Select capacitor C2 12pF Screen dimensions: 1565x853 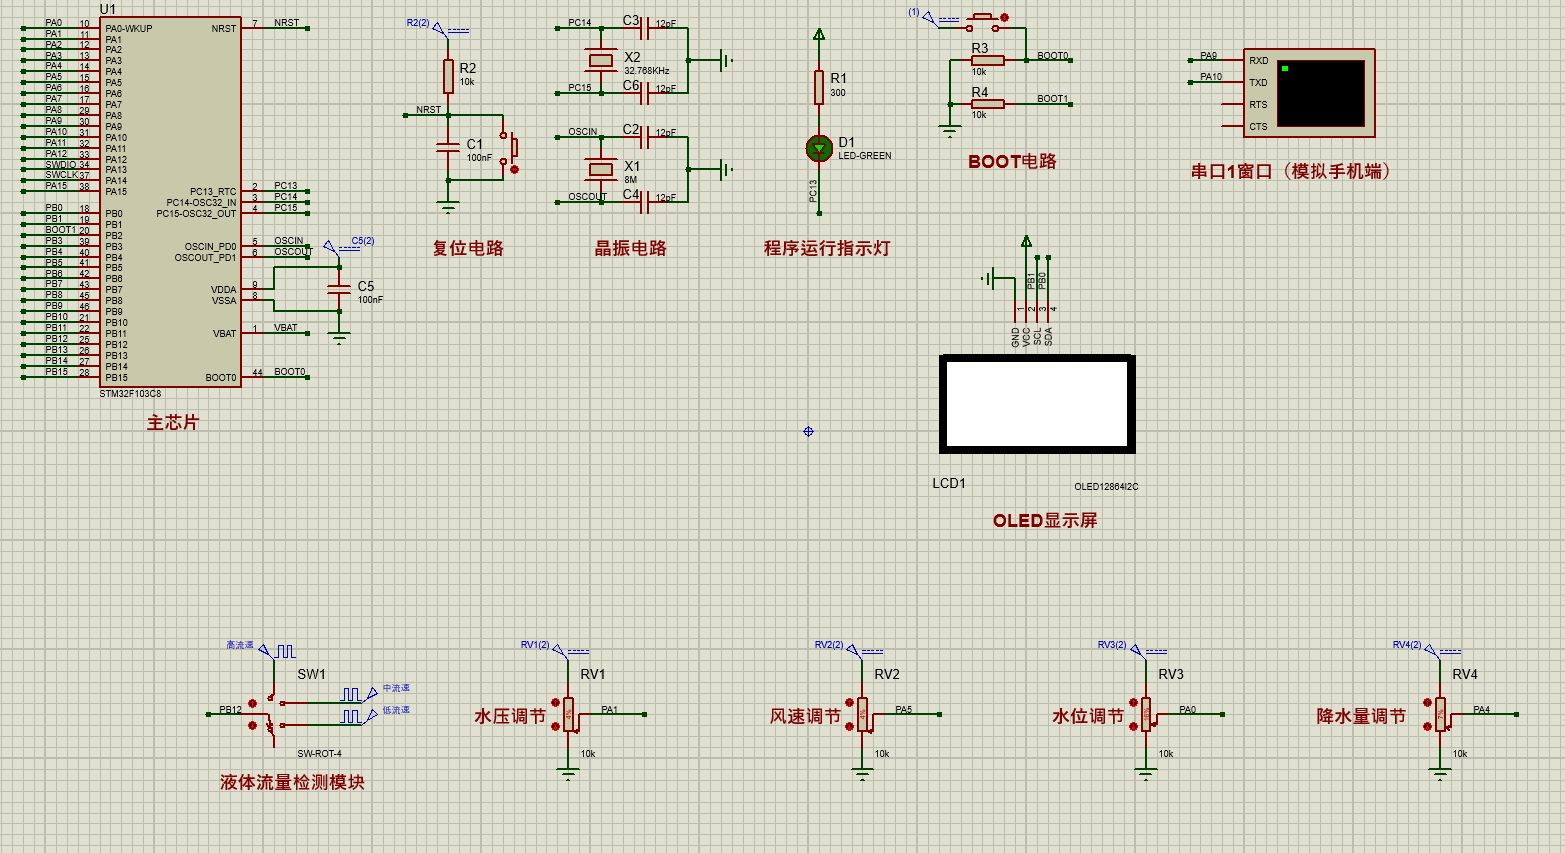click(645, 137)
